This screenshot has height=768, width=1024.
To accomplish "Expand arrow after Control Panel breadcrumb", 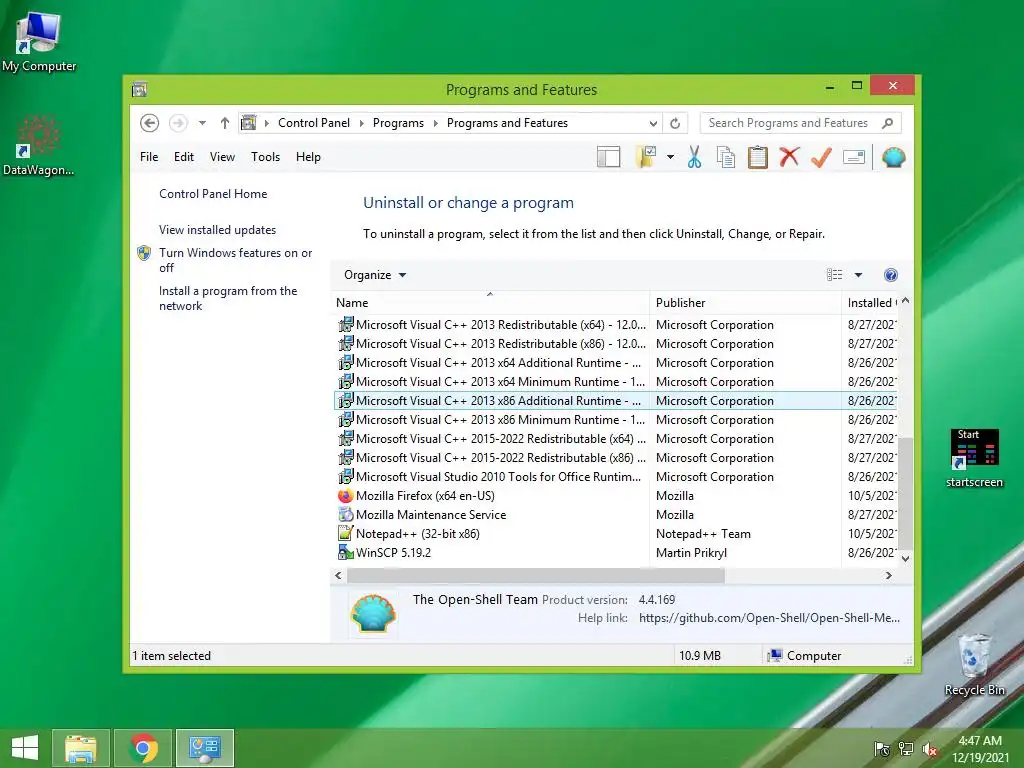I will coord(362,123).
